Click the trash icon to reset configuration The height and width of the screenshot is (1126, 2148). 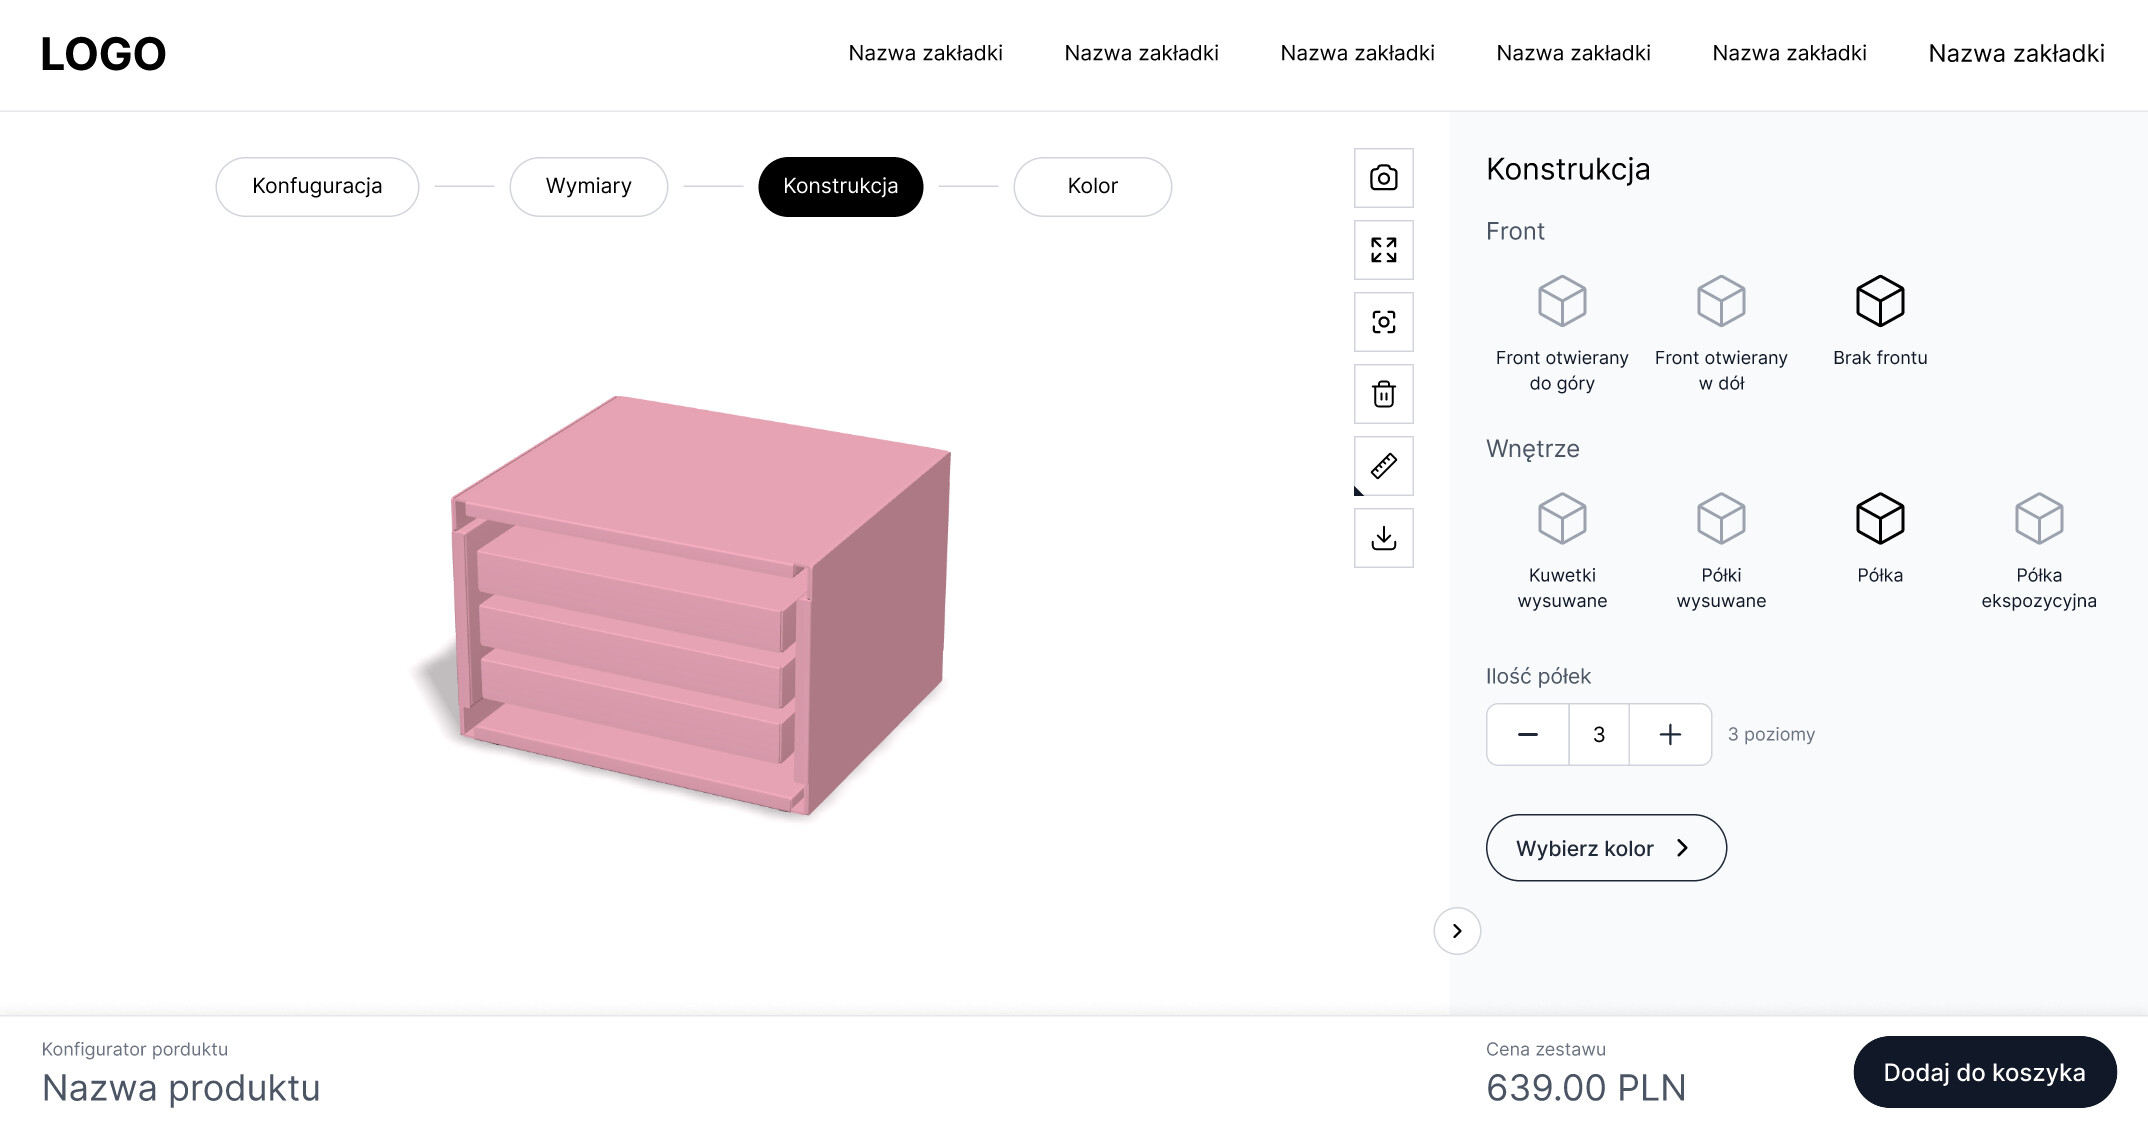point(1383,393)
